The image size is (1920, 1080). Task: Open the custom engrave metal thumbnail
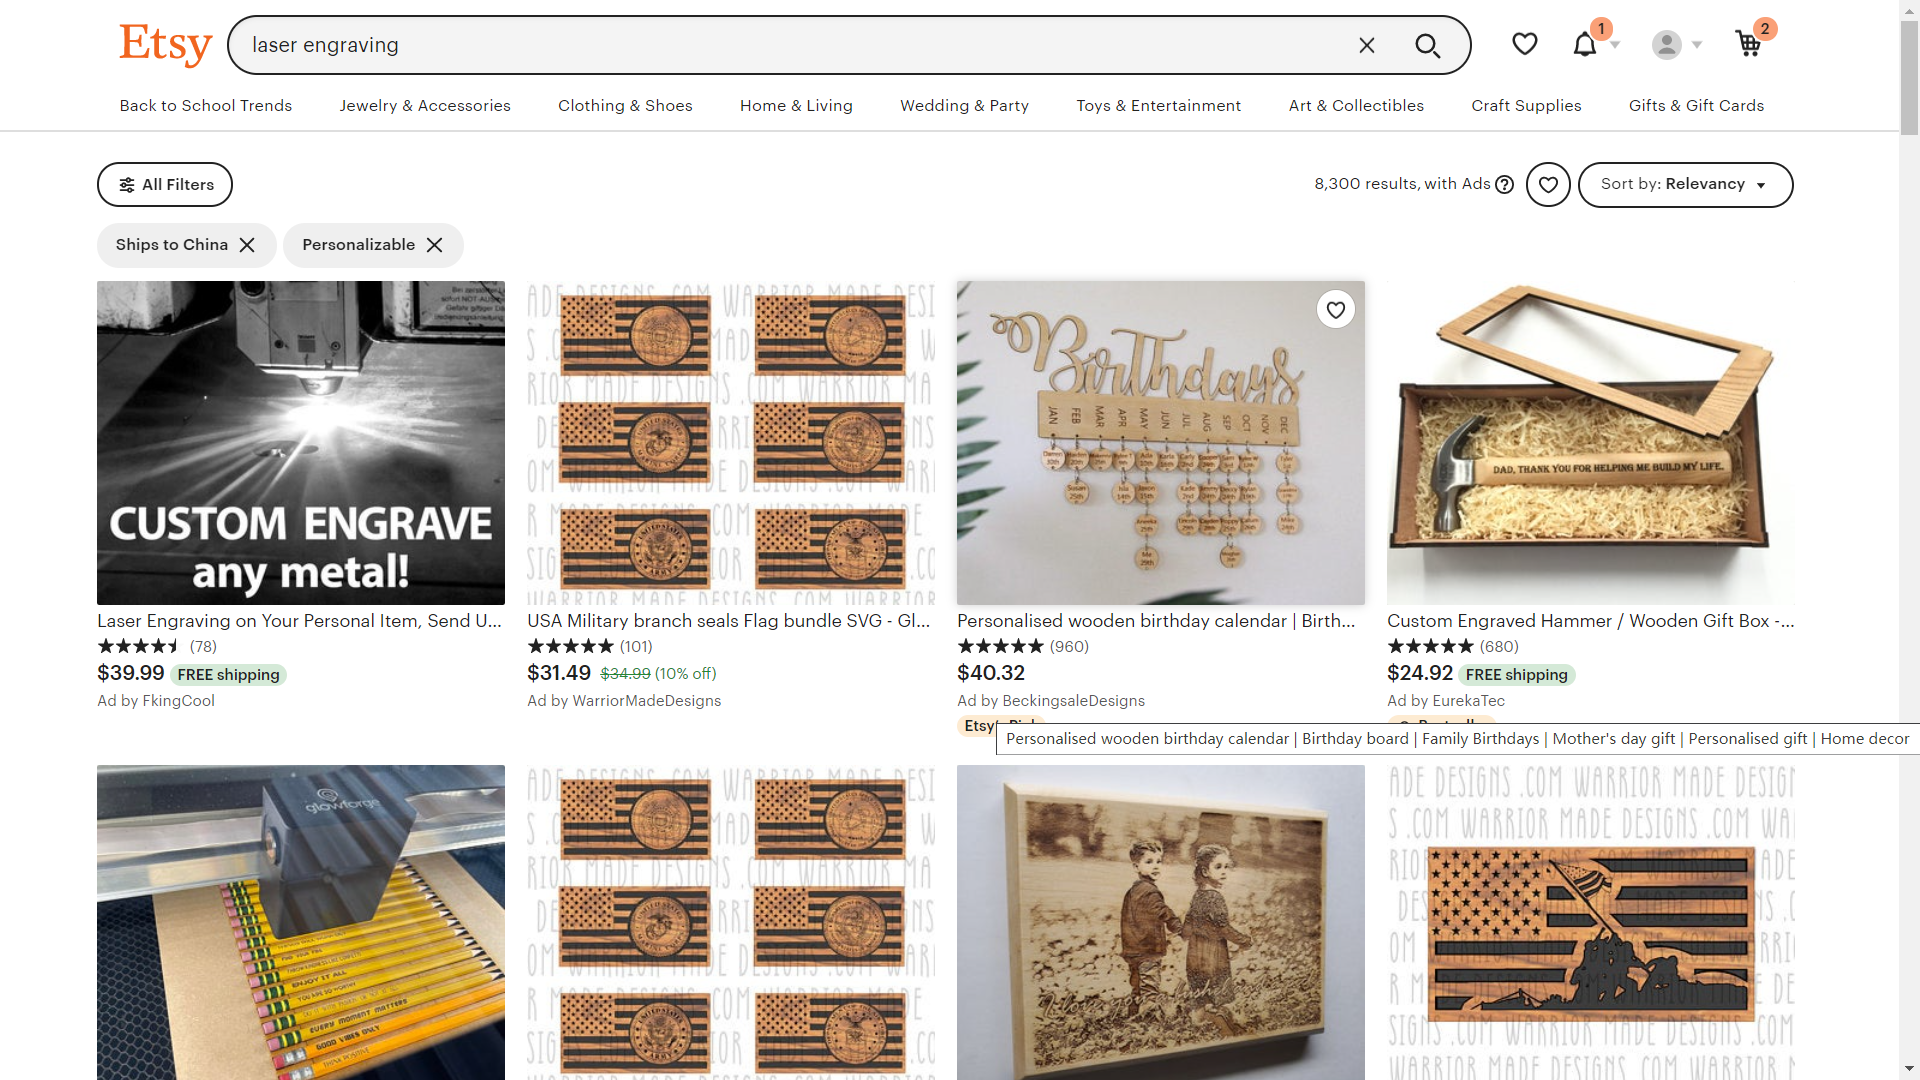(301, 442)
